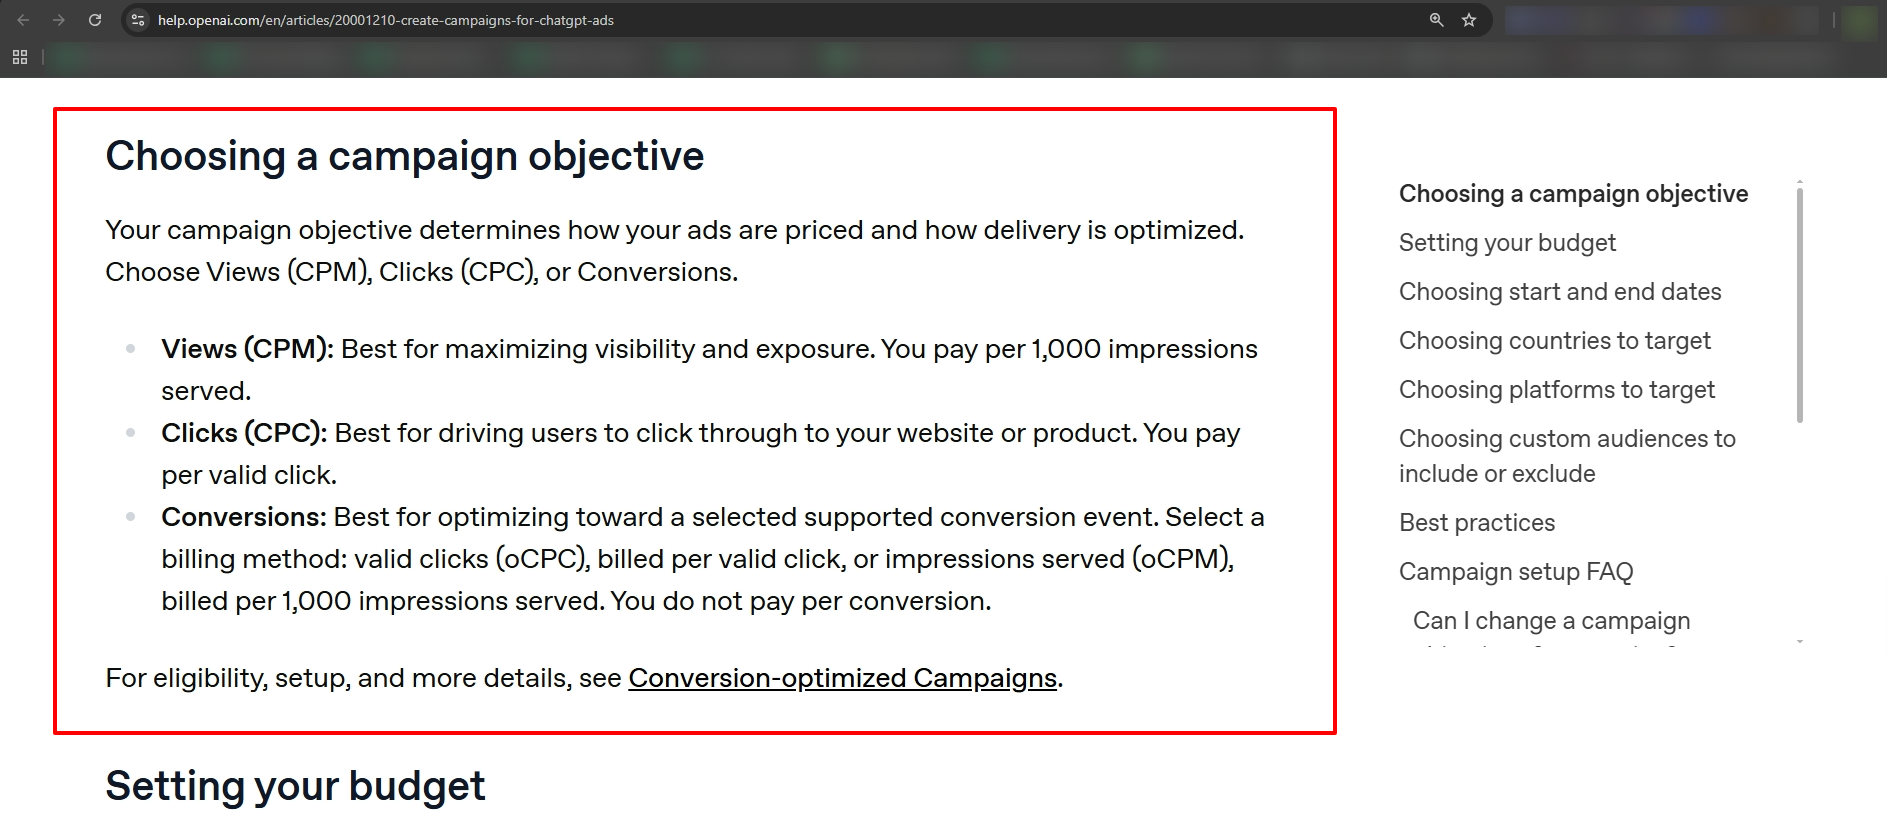
Task: Navigate to Choosing platforms to target
Action: (1557, 390)
